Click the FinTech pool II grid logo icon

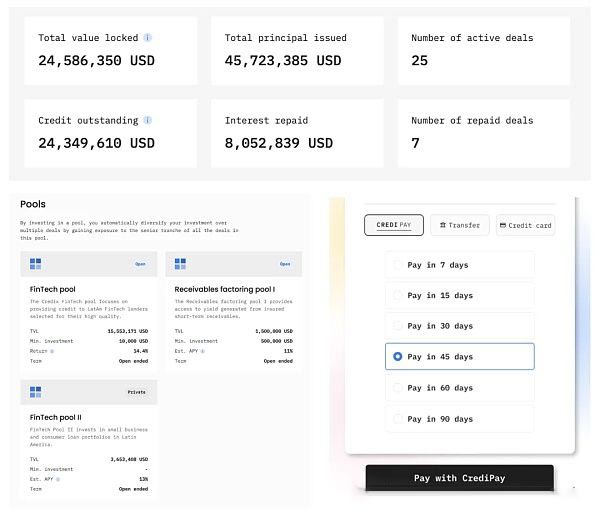[x=36, y=392]
